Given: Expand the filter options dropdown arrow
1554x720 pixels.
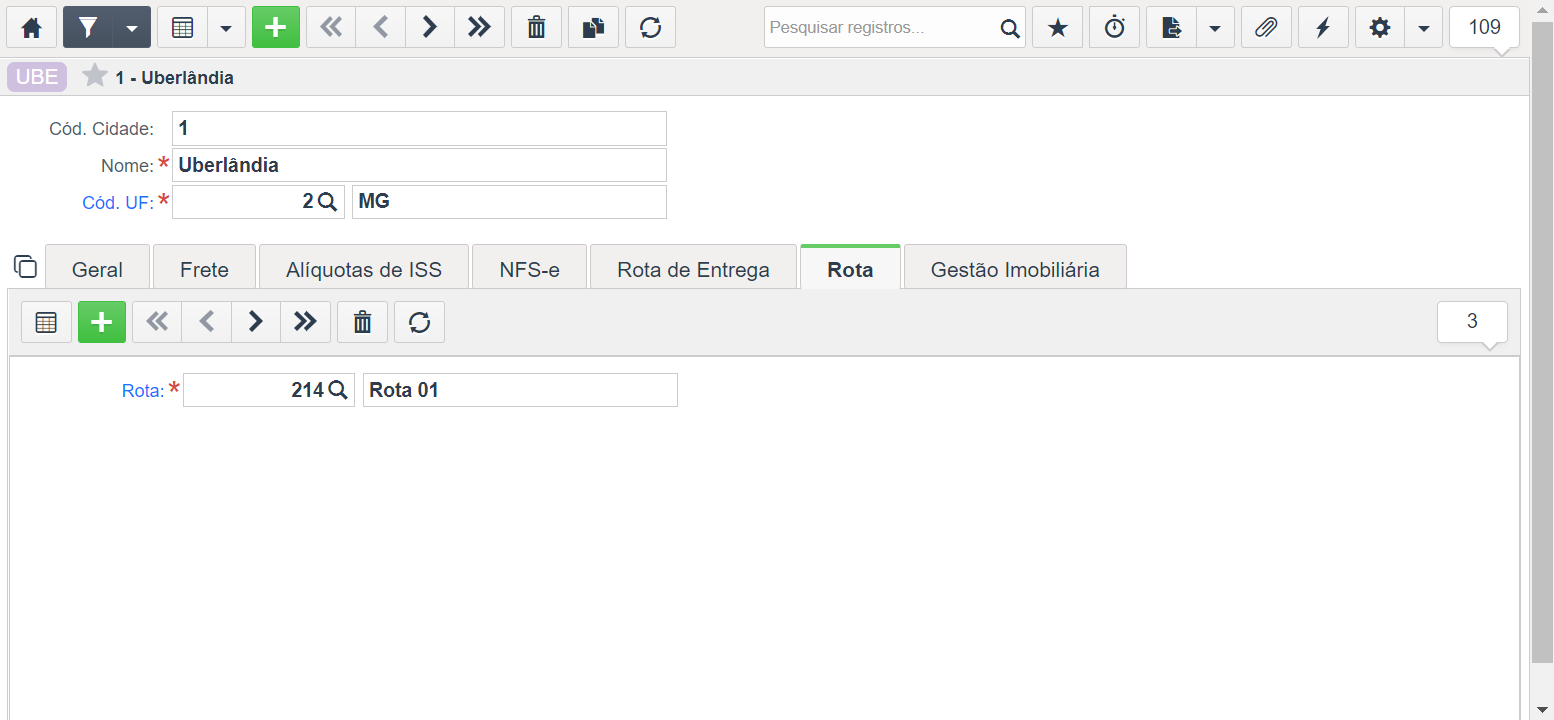Looking at the screenshot, I should (132, 27).
